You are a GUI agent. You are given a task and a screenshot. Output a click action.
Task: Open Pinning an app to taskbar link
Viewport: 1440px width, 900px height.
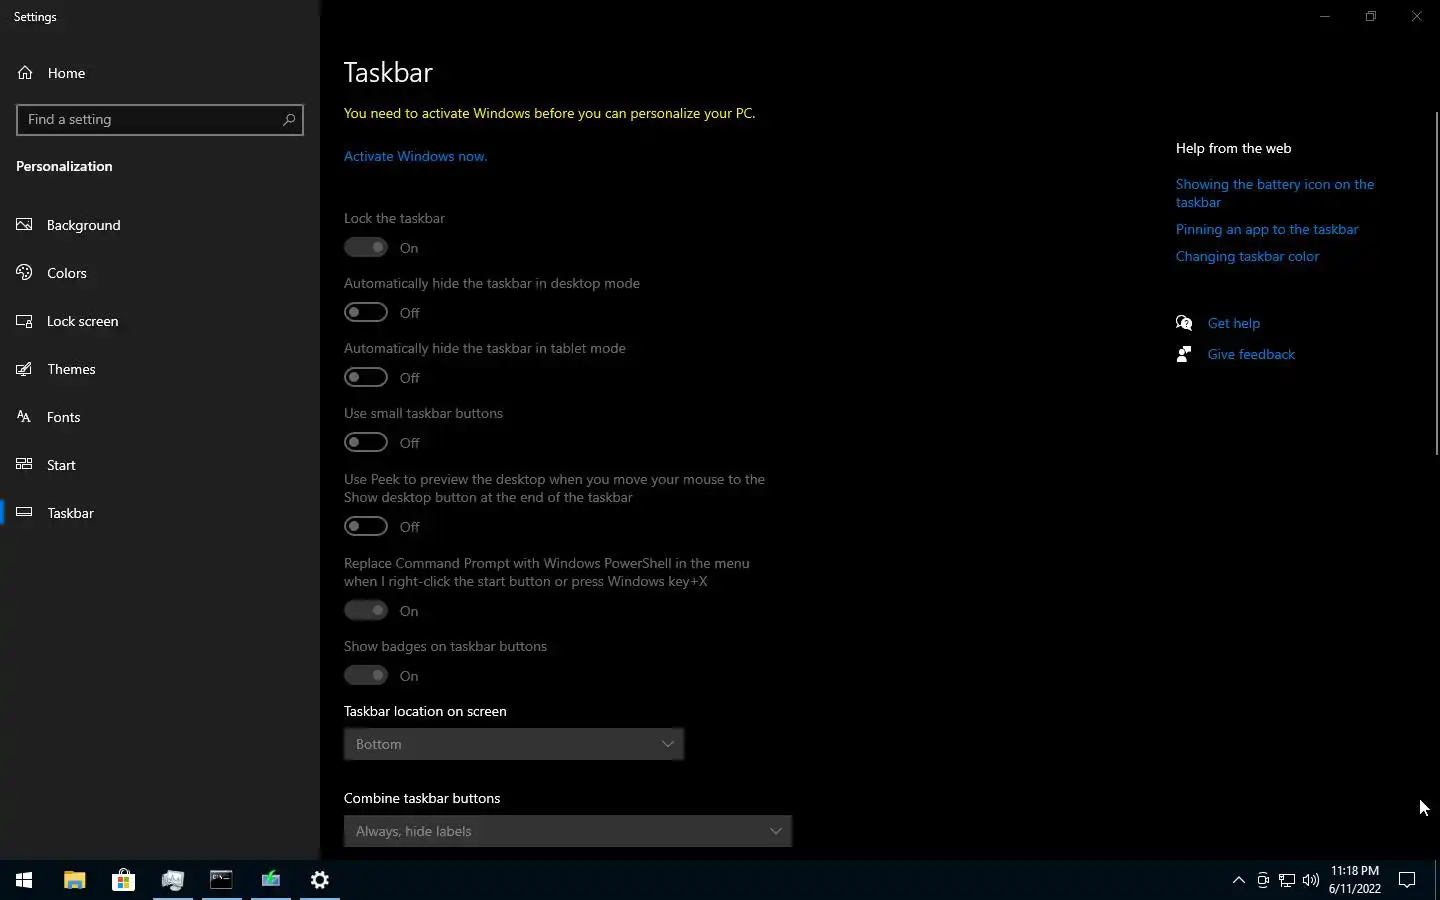point(1267,229)
